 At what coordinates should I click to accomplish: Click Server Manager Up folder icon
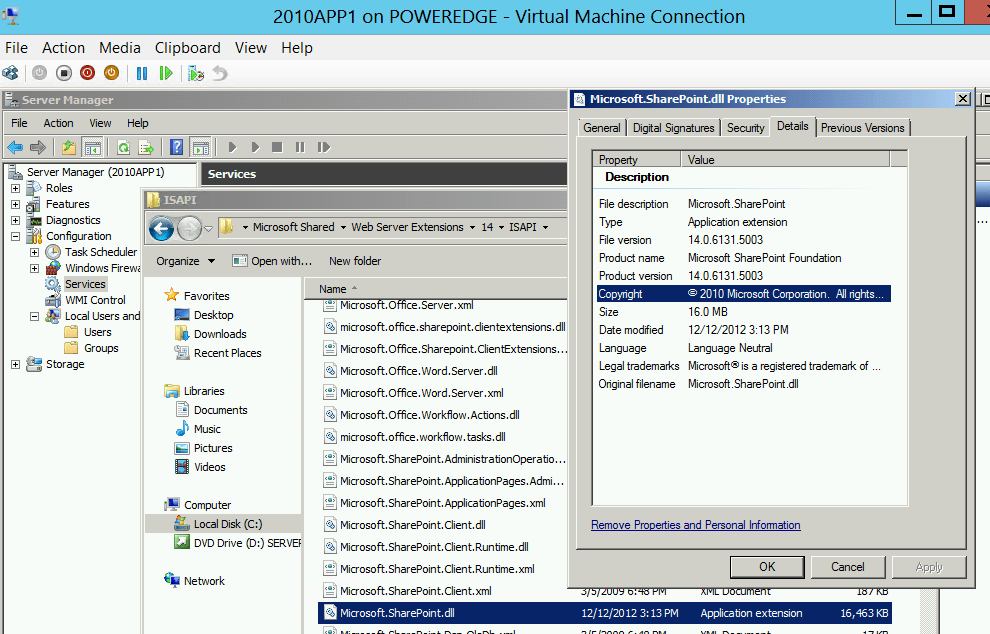68,147
